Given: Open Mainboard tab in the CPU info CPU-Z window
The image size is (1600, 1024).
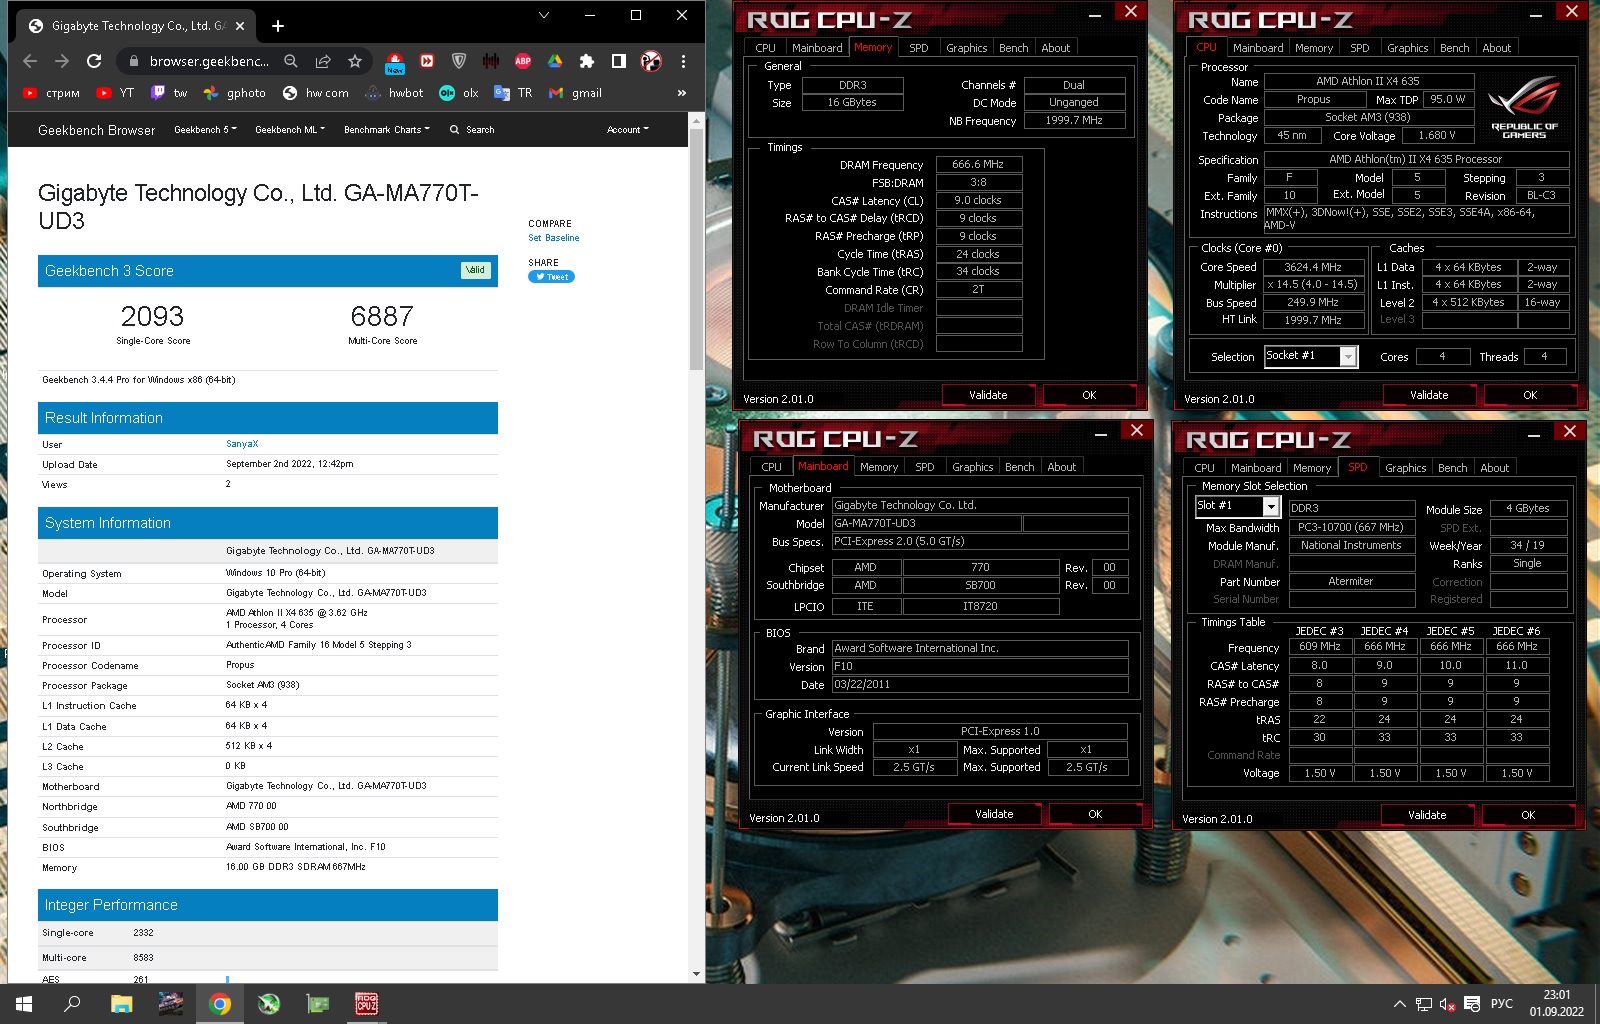Looking at the screenshot, I should [1258, 48].
